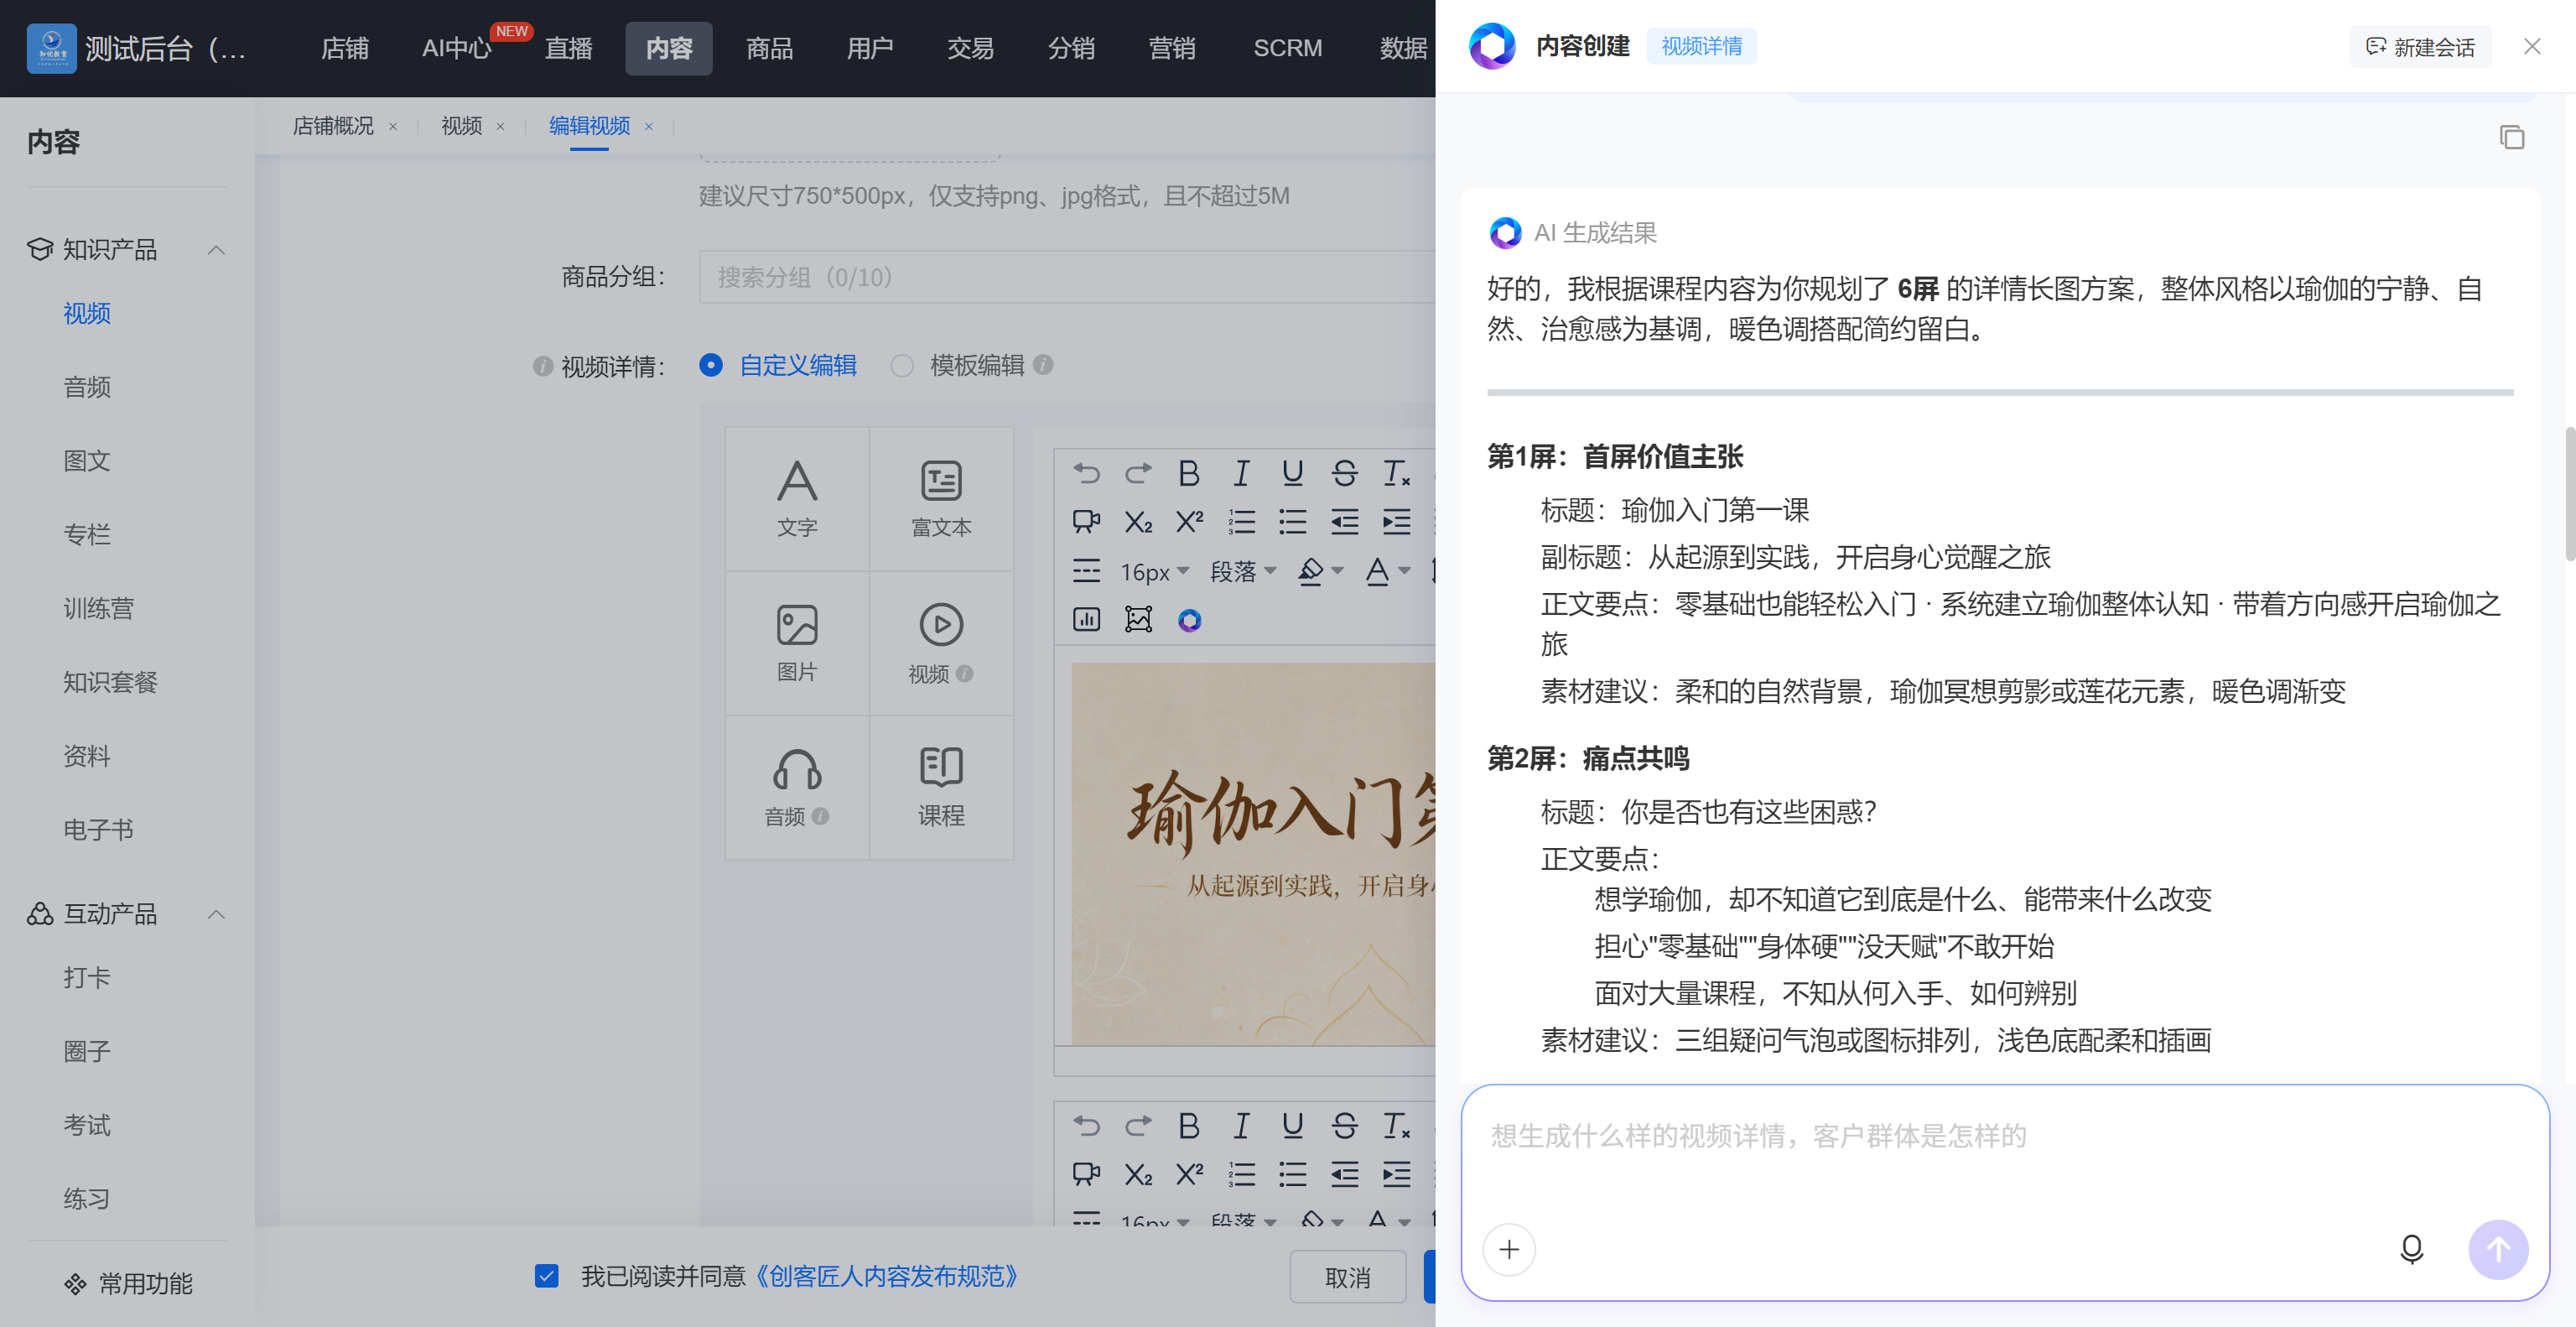Click Bulleted list in the upper editor toolbar

pyautogui.click(x=1292, y=521)
